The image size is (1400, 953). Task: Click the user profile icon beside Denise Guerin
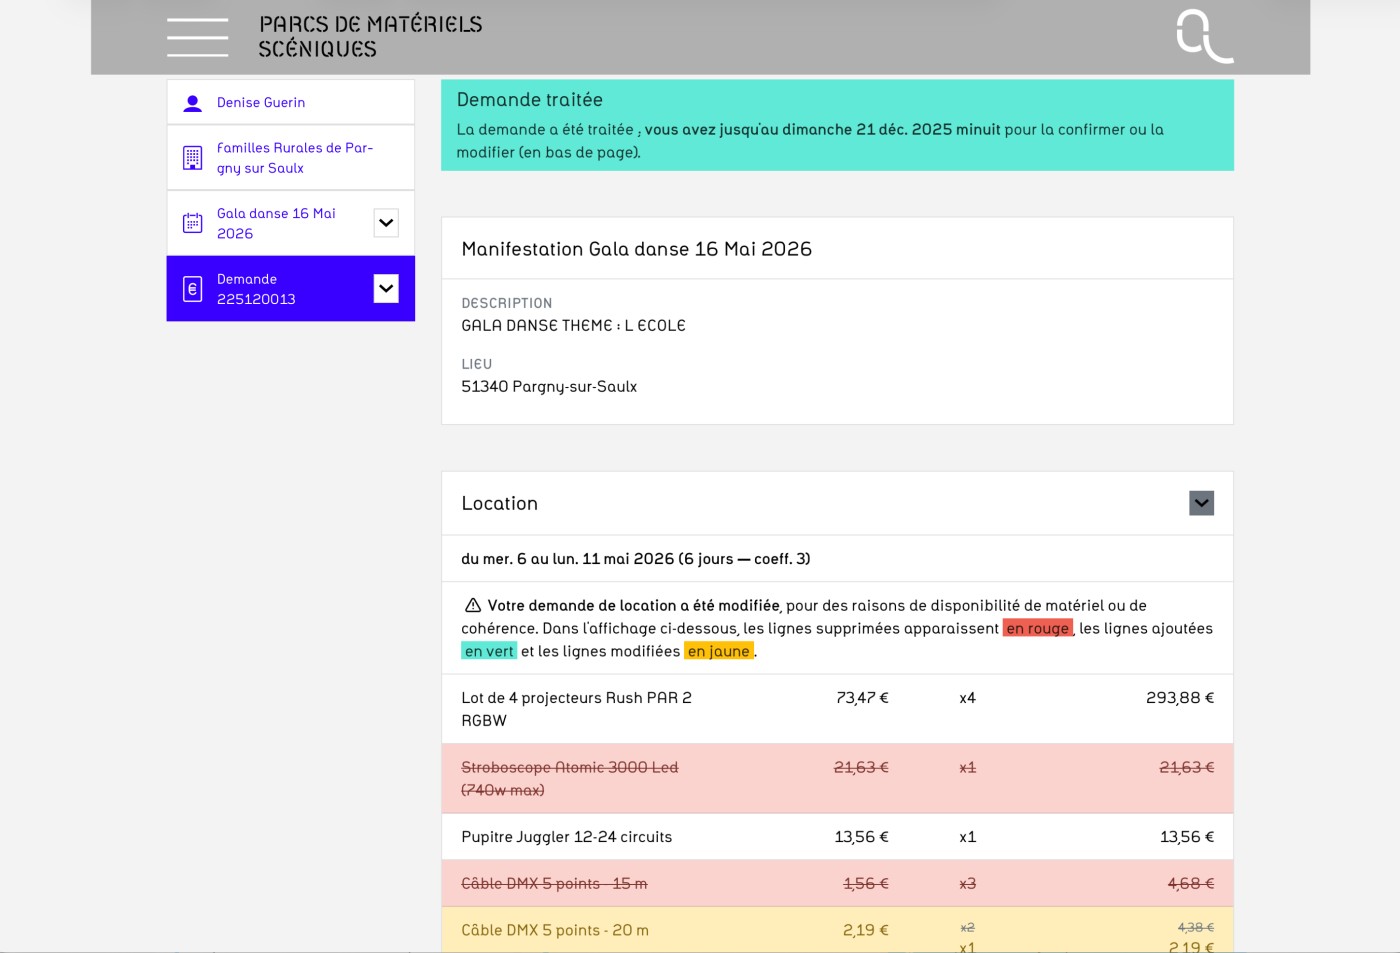193,103
